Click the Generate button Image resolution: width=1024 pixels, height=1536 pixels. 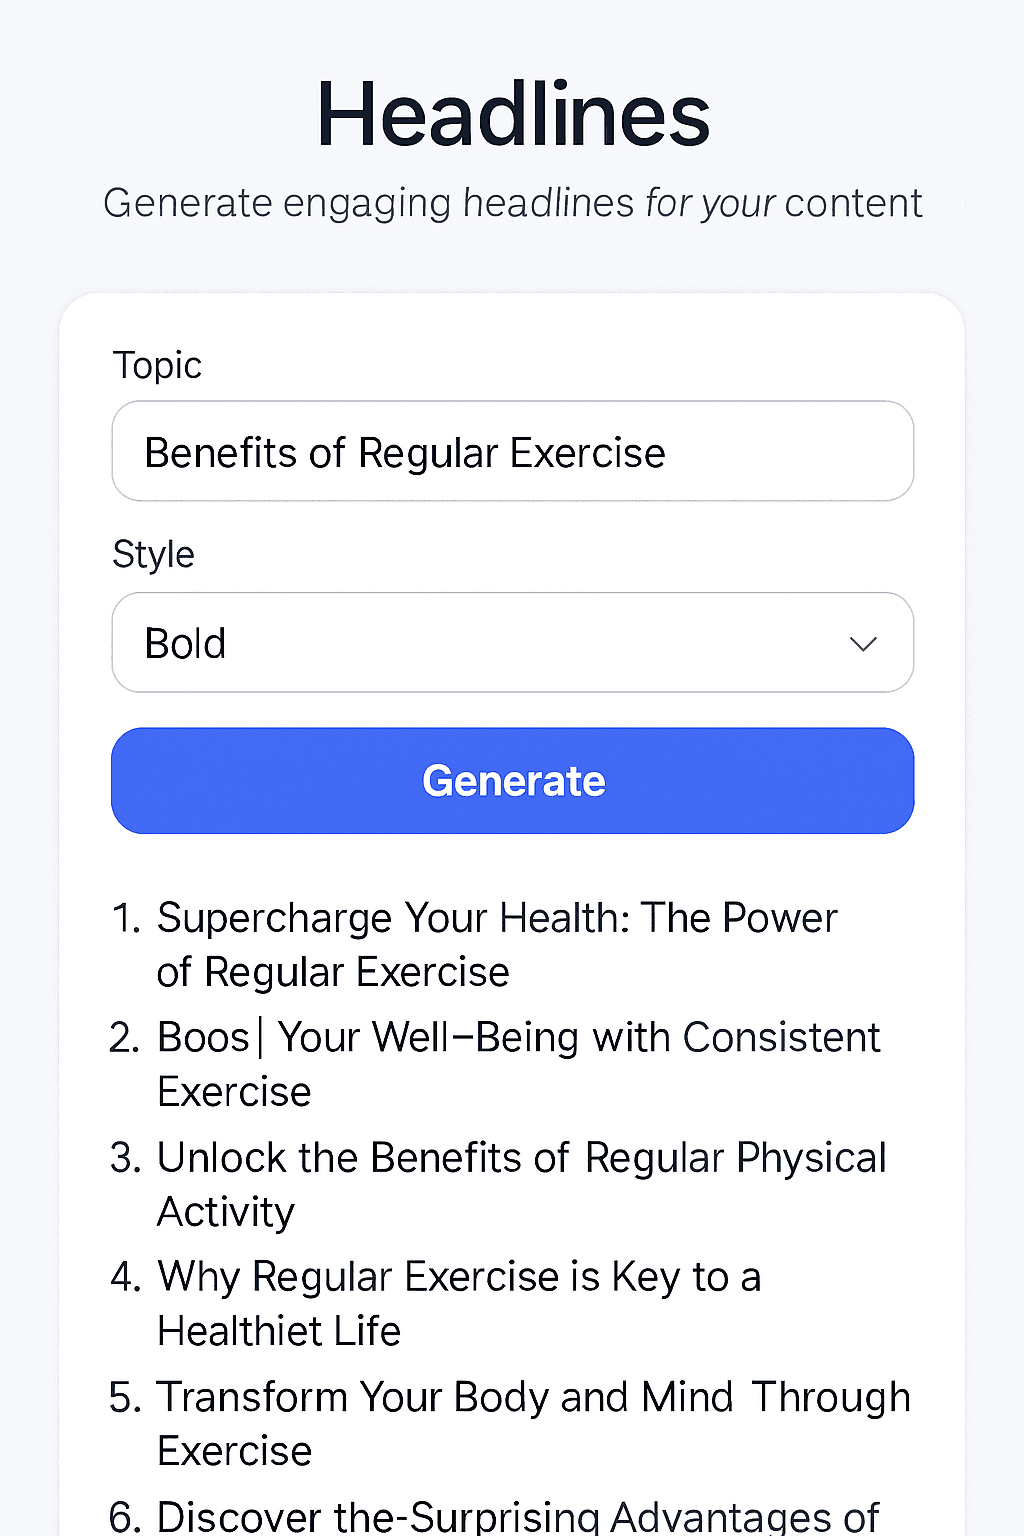[512, 781]
